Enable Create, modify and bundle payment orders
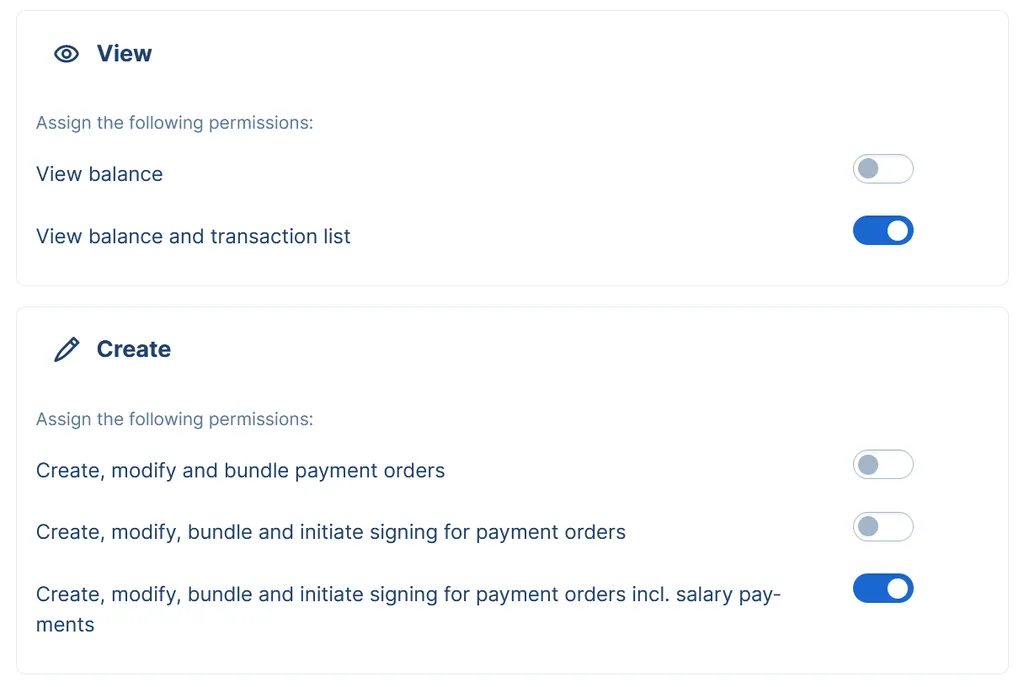The width and height of the screenshot is (1024, 687). [x=883, y=465]
